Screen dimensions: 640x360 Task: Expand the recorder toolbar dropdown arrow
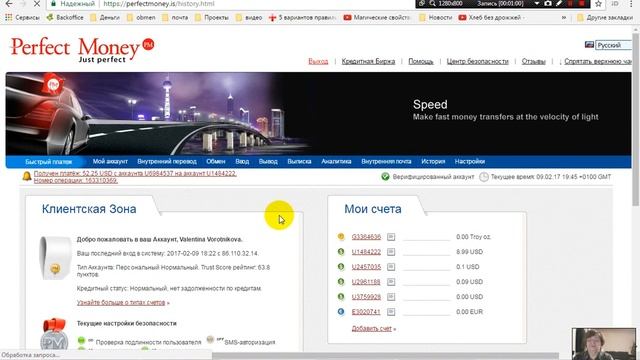[x=537, y=4]
